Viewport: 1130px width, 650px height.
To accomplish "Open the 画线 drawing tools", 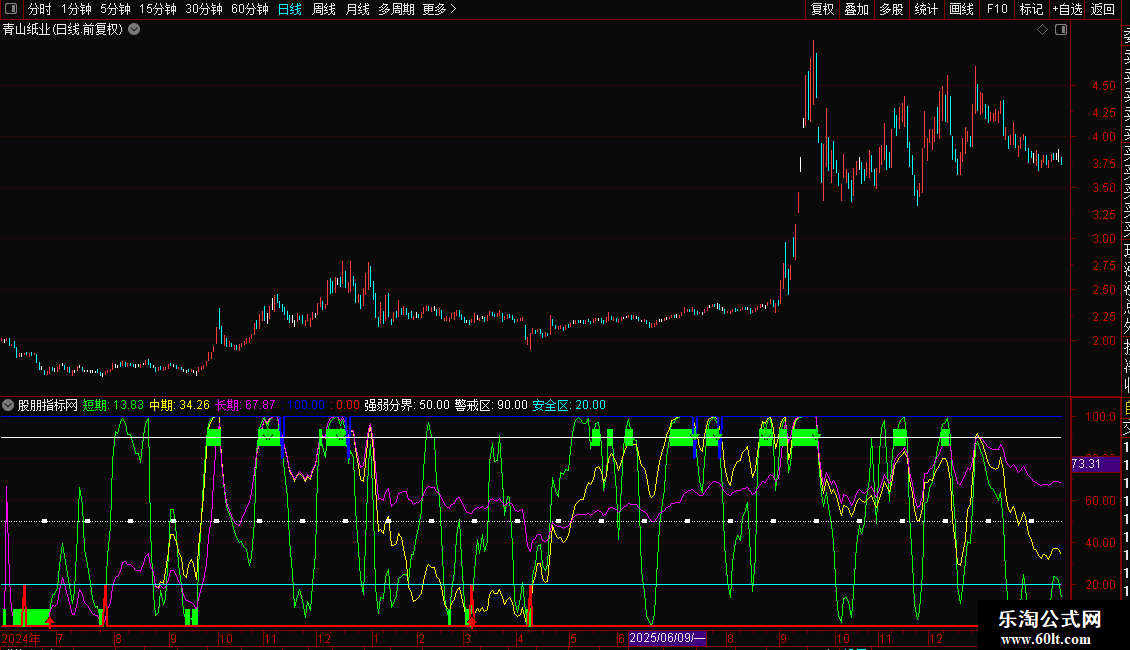I will pyautogui.click(x=961, y=9).
